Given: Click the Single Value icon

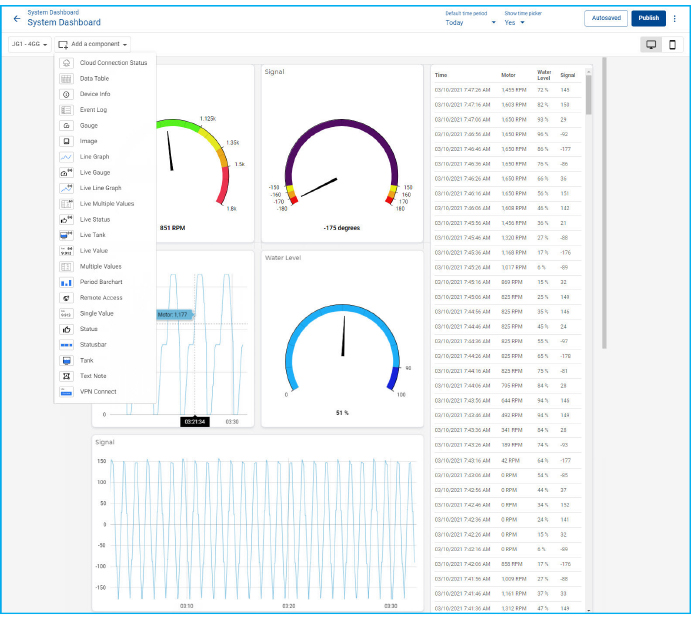Looking at the screenshot, I should point(66,314).
